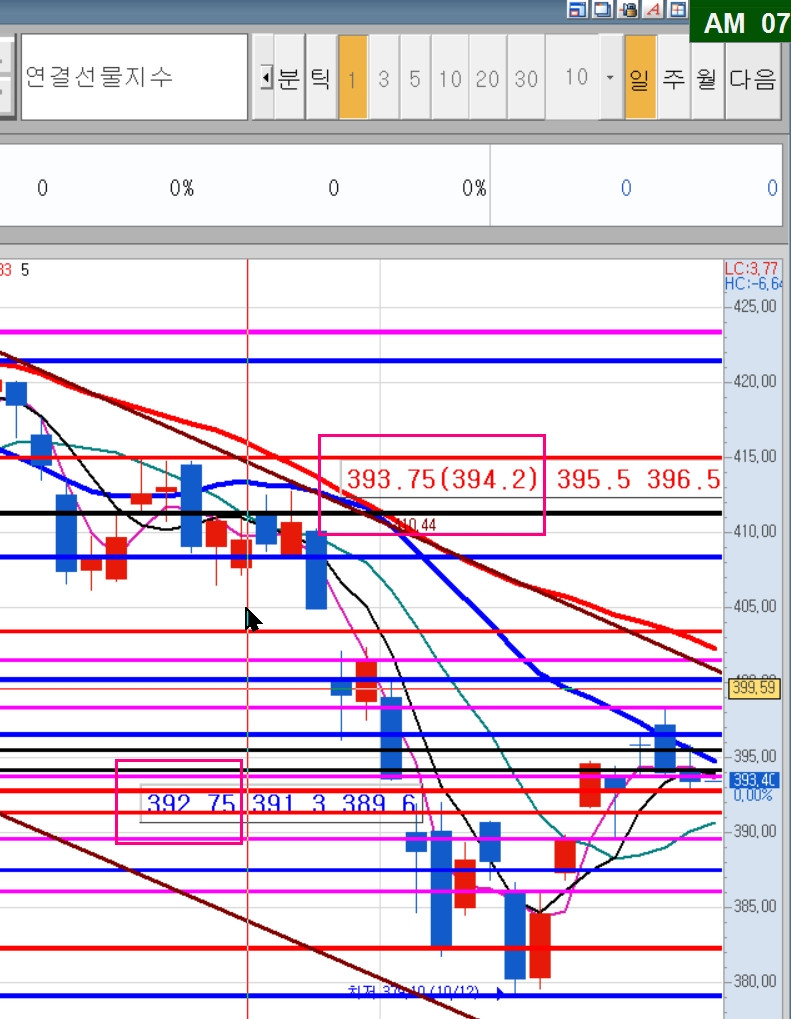Toggle the 1 period interval button
Screen dimensions: 791x1019
[353, 77]
